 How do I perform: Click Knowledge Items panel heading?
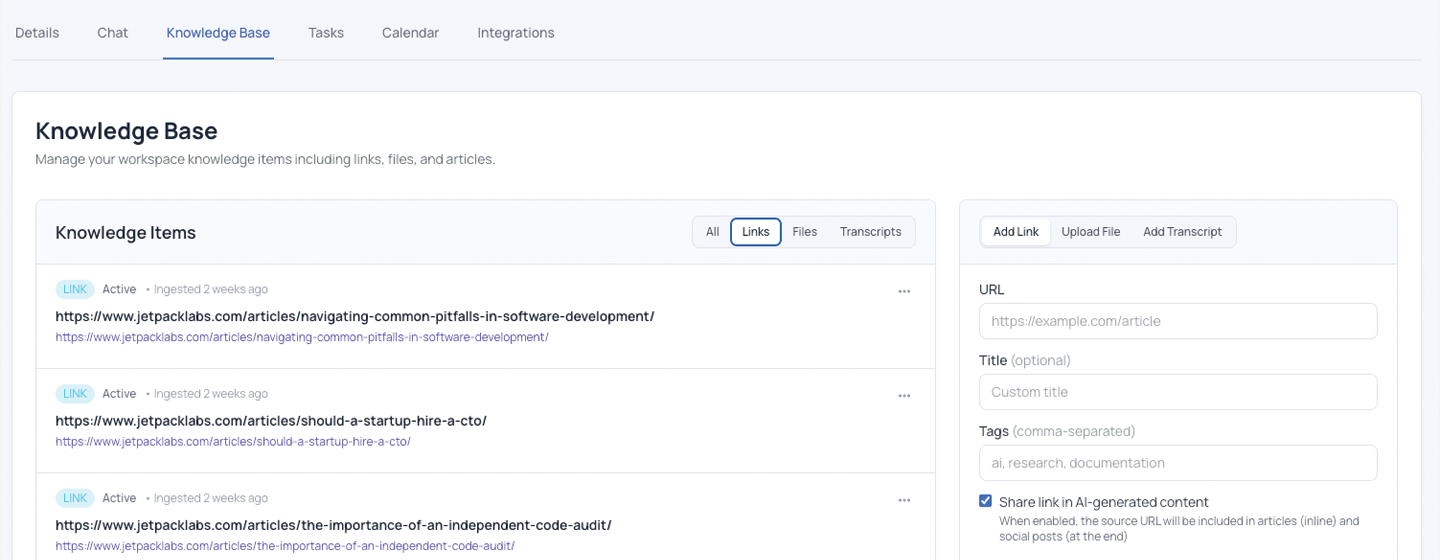pyautogui.click(x=126, y=232)
